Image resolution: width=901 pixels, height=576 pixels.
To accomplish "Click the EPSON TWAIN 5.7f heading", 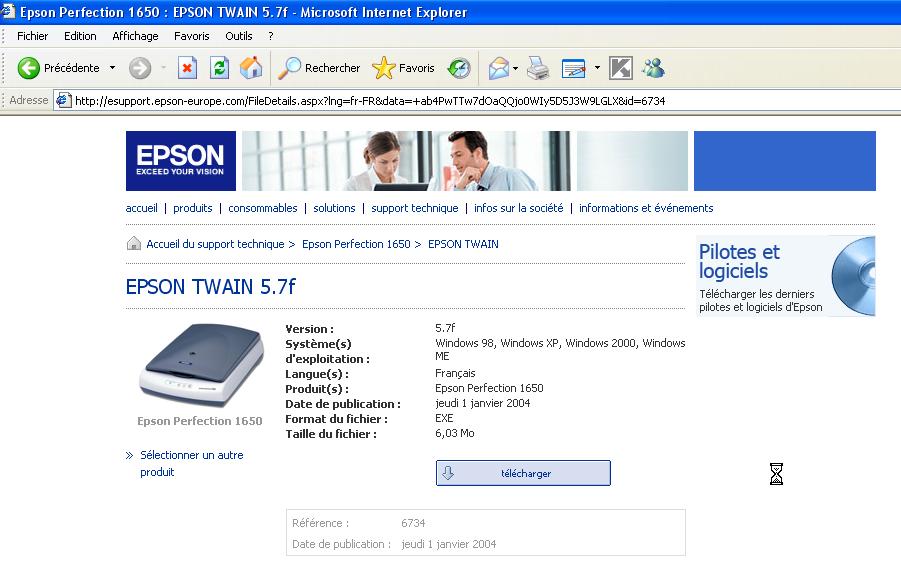I will click(x=210, y=286).
